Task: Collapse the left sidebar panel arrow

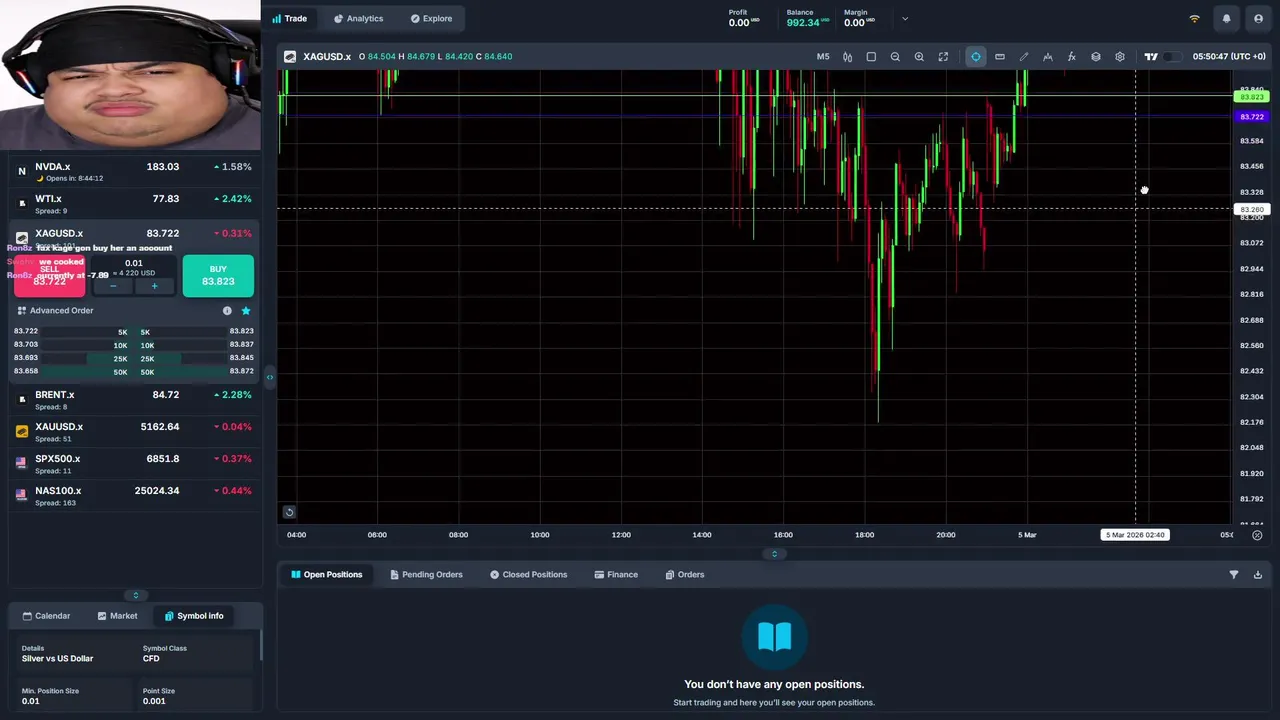Action: (269, 377)
